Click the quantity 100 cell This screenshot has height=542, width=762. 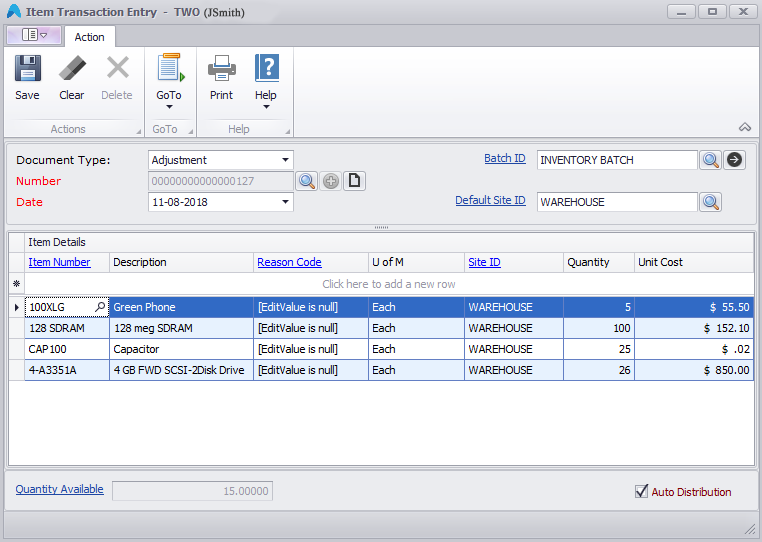pyautogui.click(x=599, y=328)
